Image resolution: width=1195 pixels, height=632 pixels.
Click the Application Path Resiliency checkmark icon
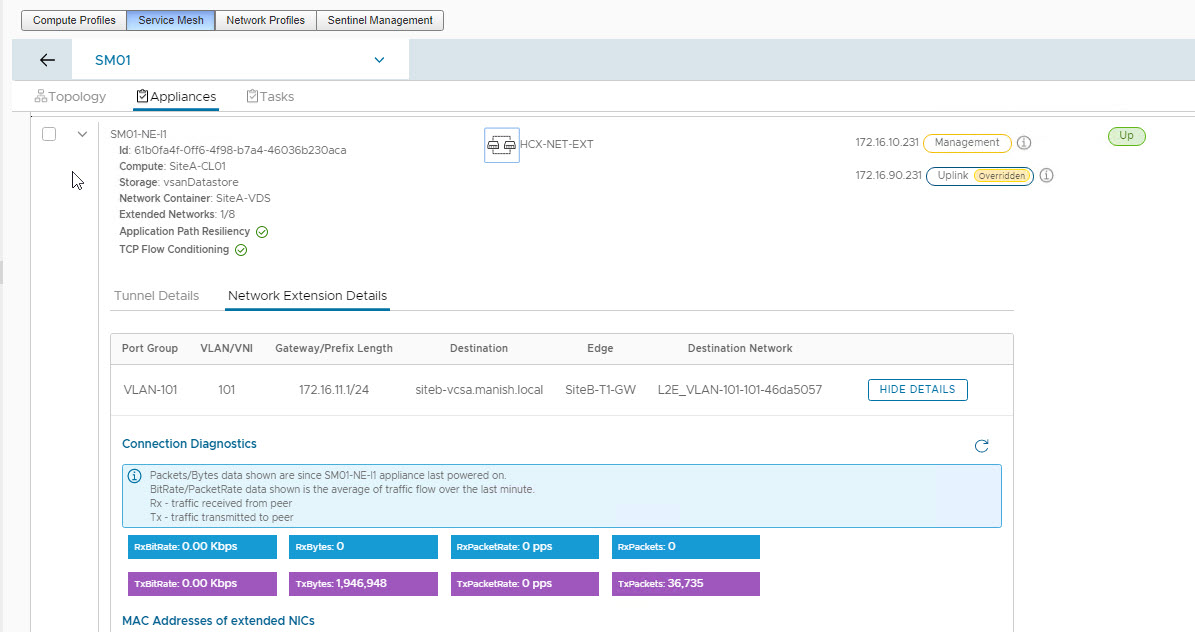(x=262, y=232)
